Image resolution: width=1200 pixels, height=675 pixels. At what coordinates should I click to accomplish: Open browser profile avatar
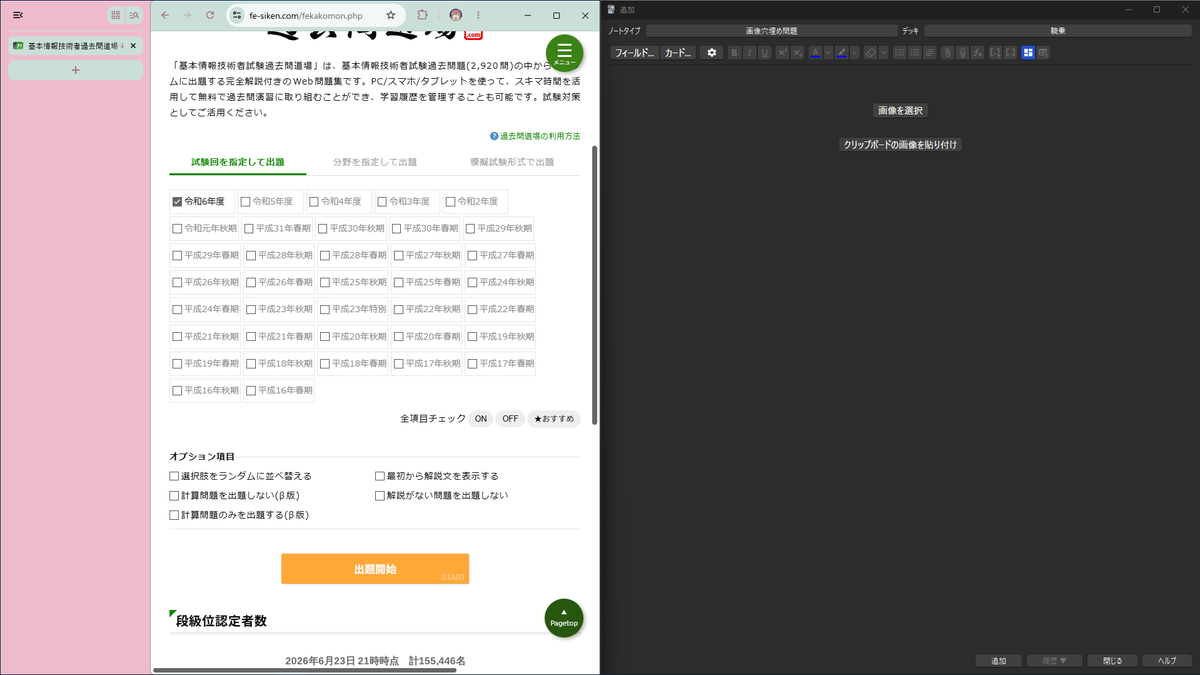pyautogui.click(x=456, y=15)
